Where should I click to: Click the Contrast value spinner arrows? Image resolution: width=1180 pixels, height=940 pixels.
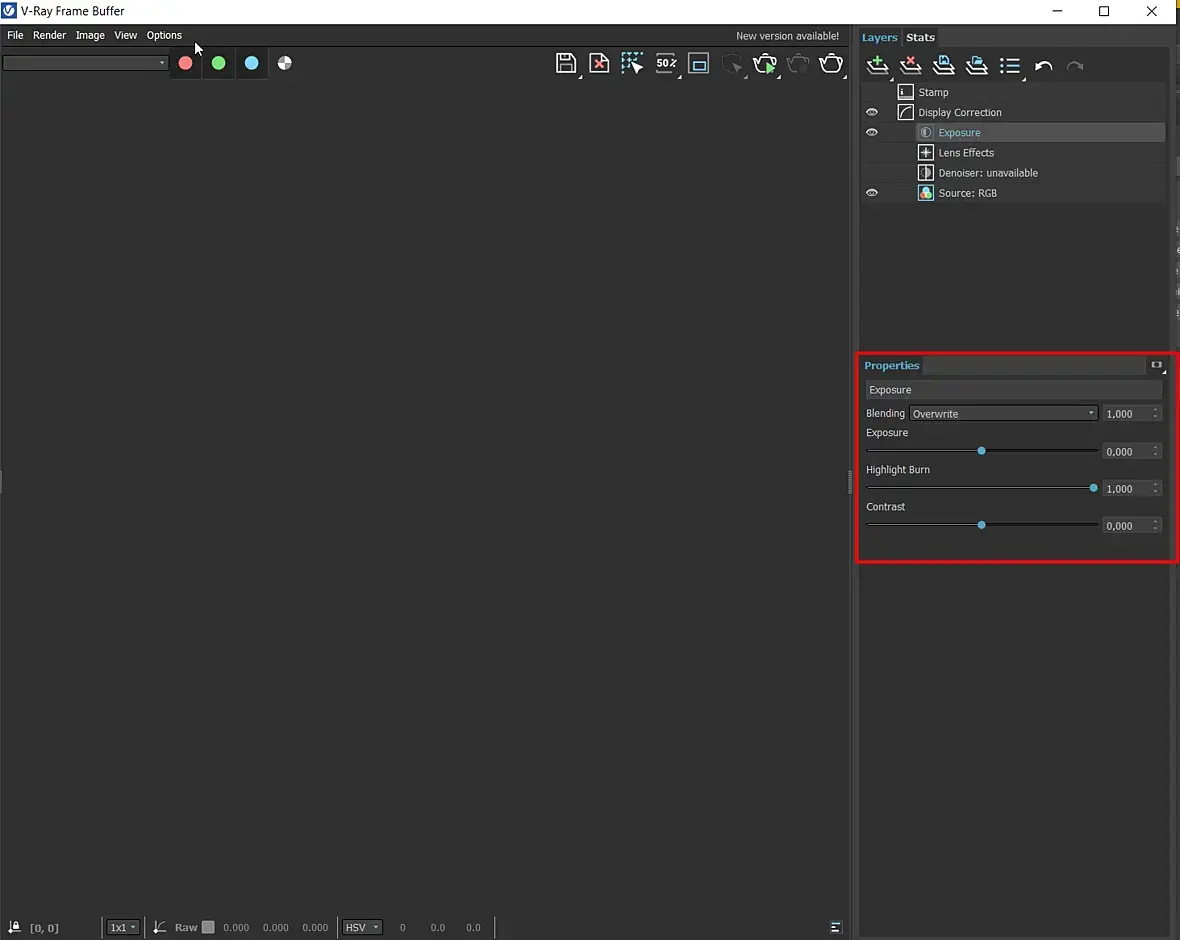pos(1156,525)
